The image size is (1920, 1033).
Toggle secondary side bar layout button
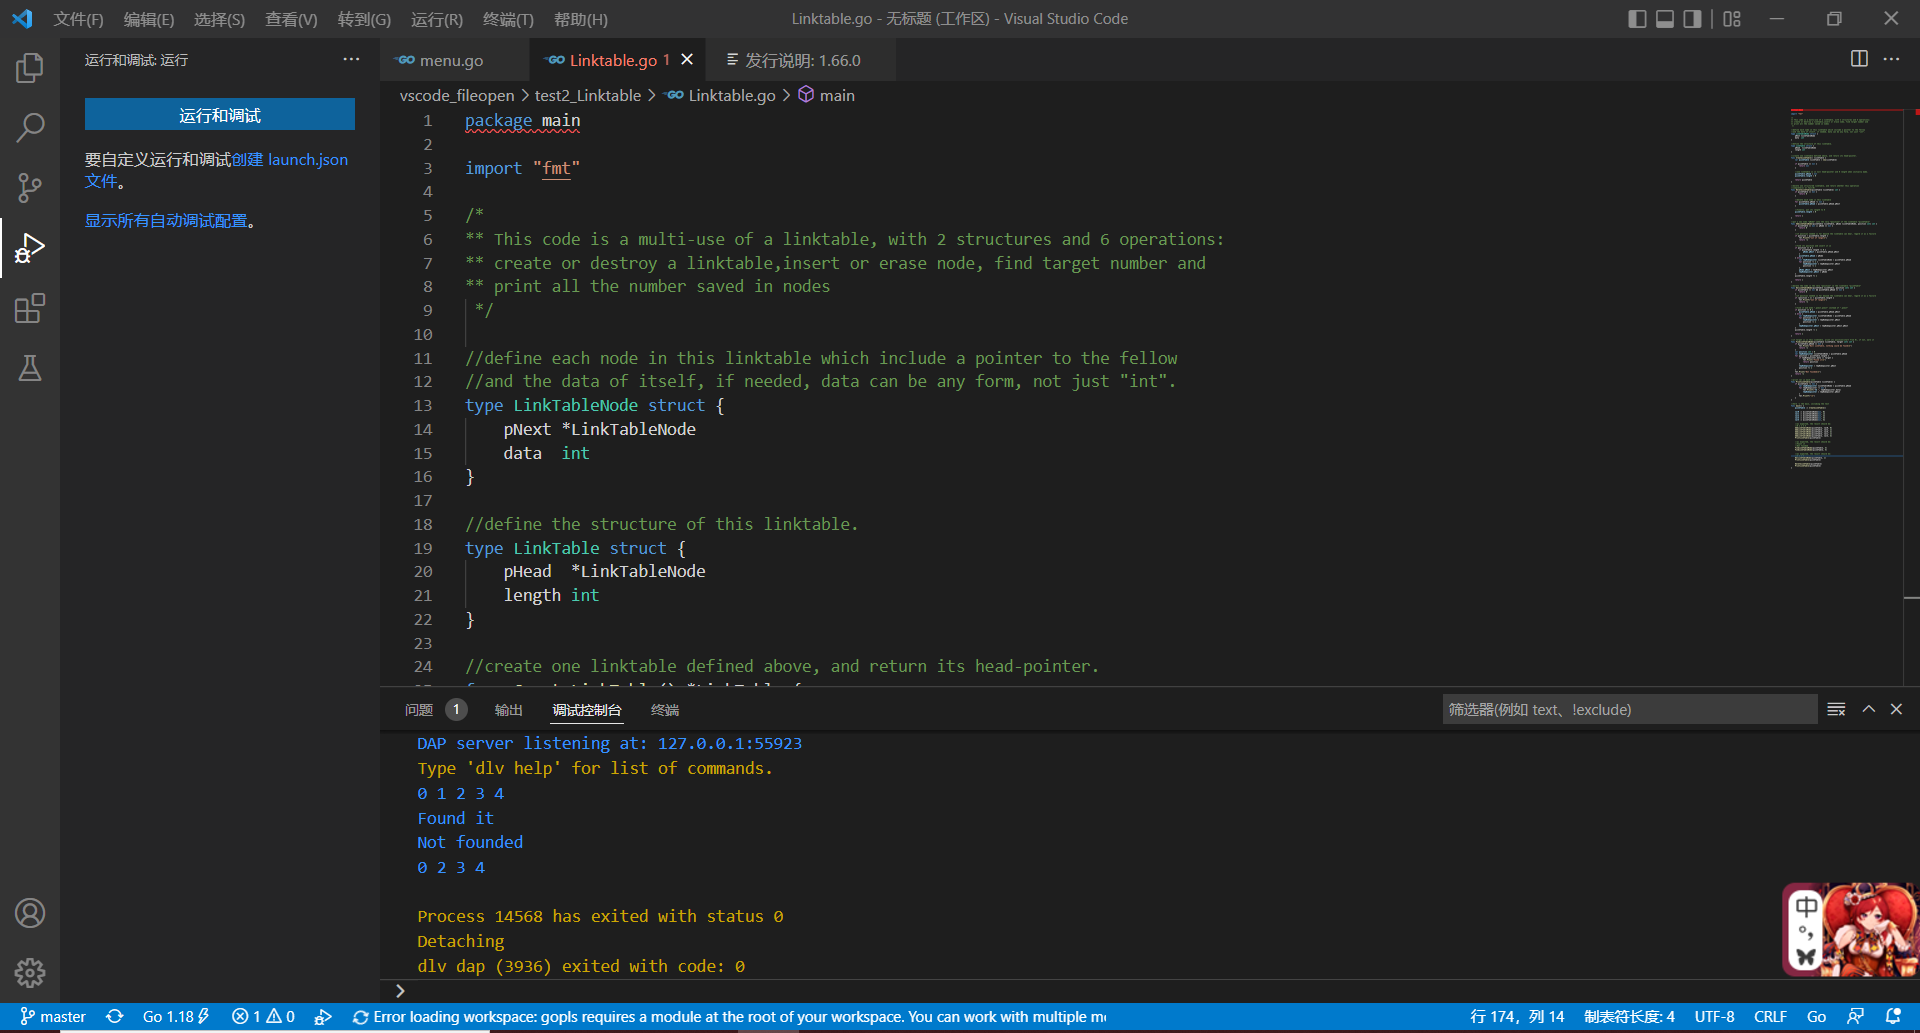pyautogui.click(x=1692, y=19)
